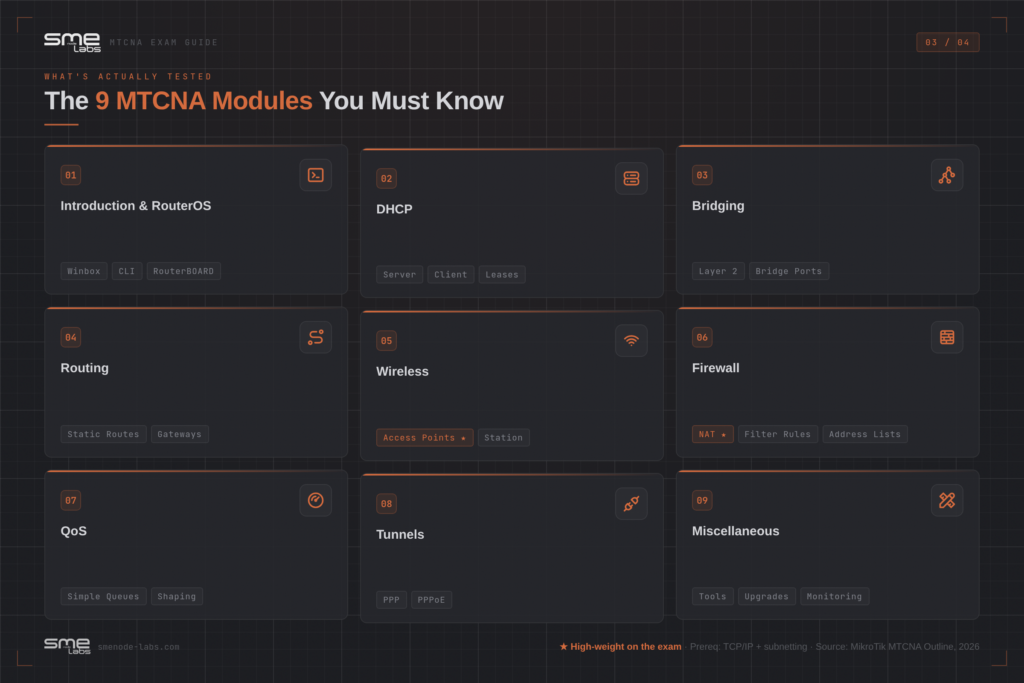This screenshot has width=1024, height=683.
Task: Click the SME Labs logo in footer
Action: pyautogui.click(x=67, y=646)
